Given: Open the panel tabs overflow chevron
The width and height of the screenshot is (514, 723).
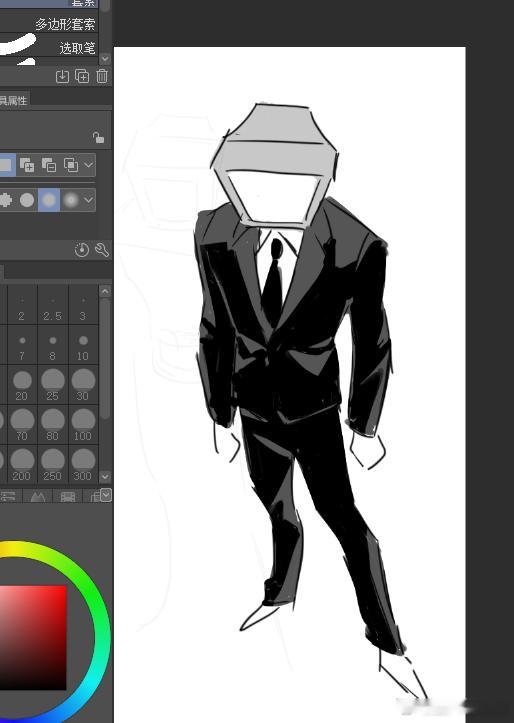Looking at the screenshot, I should [106, 495].
